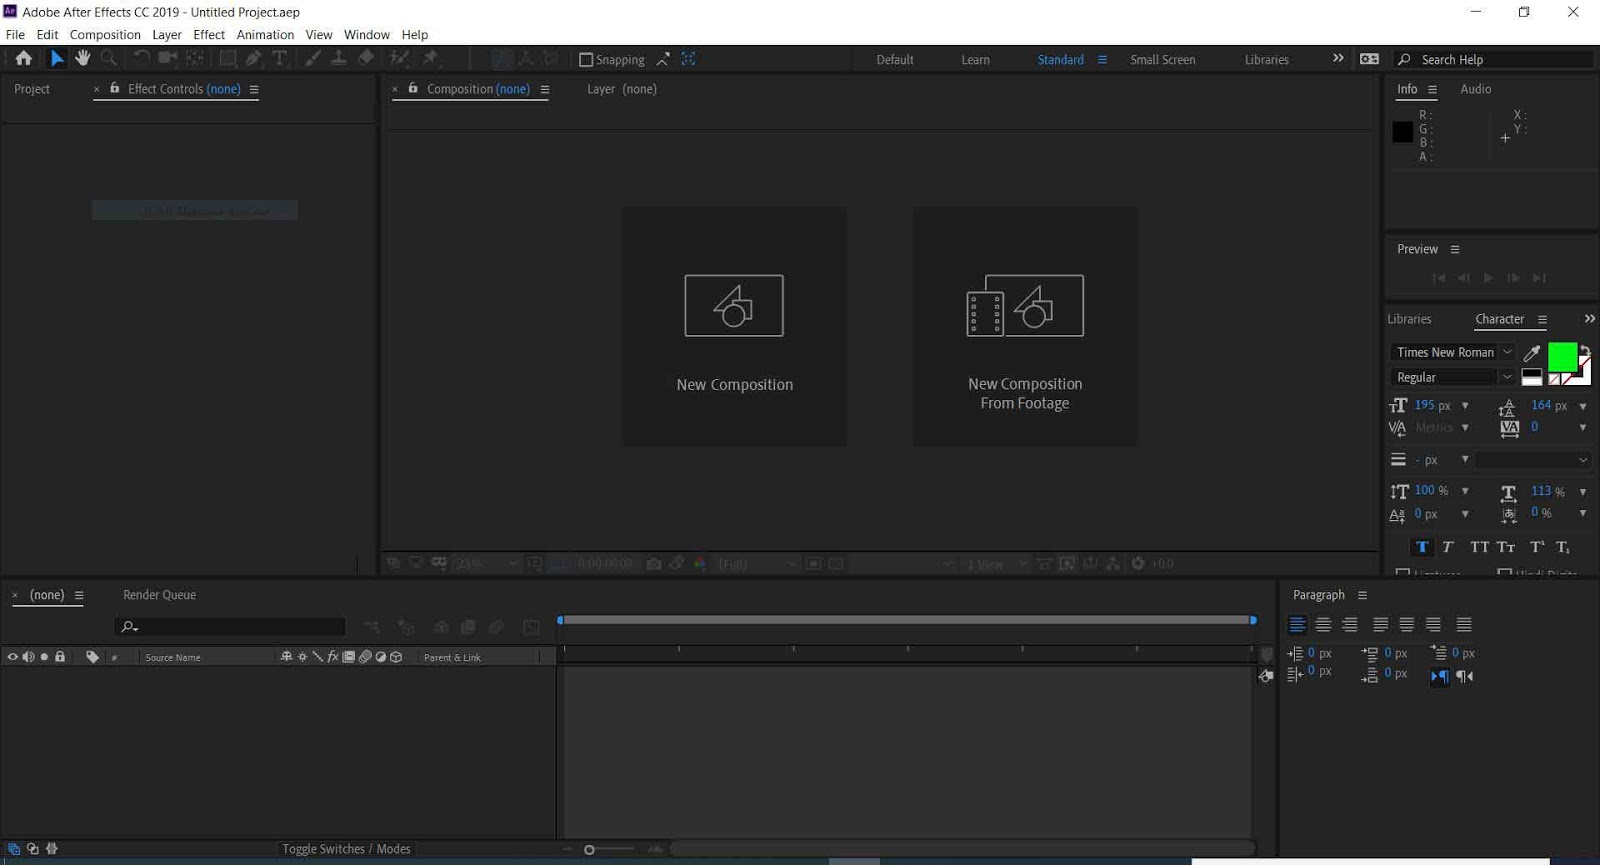Toggle the audio speaker column switch
This screenshot has height=865, width=1600.
pyautogui.click(x=28, y=657)
